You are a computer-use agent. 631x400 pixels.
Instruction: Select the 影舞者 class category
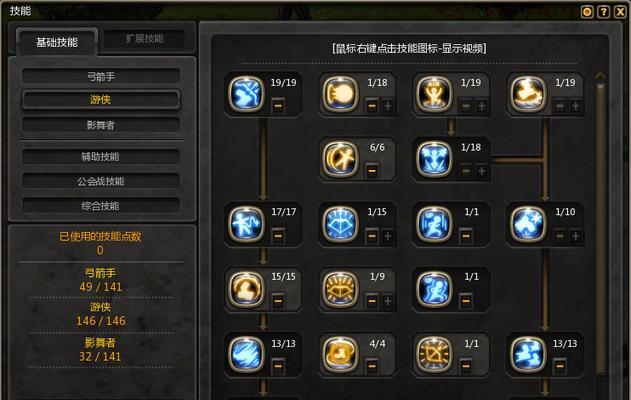pos(101,125)
